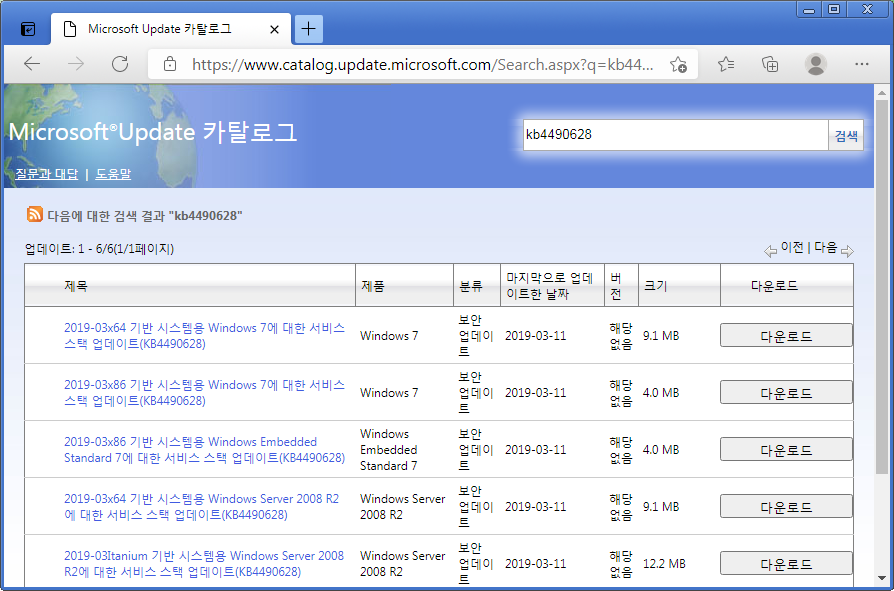Sort by 마지막으로 업데이트한 날짜 header
Image resolution: width=894 pixels, height=591 pixels.
pos(550,286)
